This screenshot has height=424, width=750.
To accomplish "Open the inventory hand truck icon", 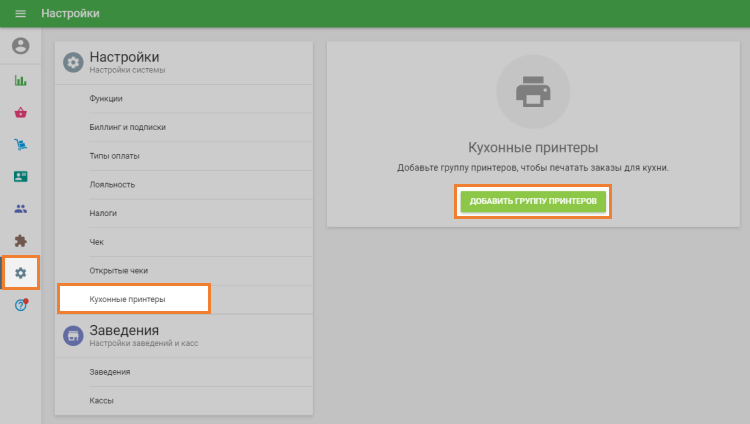I will click(x=20, y=144).
